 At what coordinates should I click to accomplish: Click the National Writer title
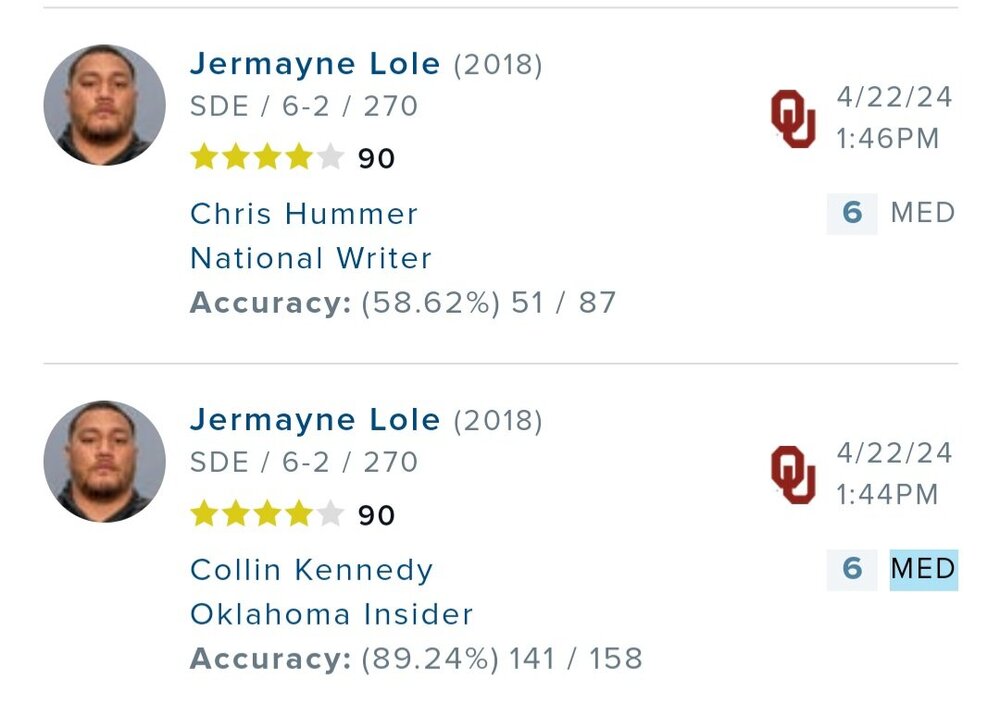click(x=311, y=258)
